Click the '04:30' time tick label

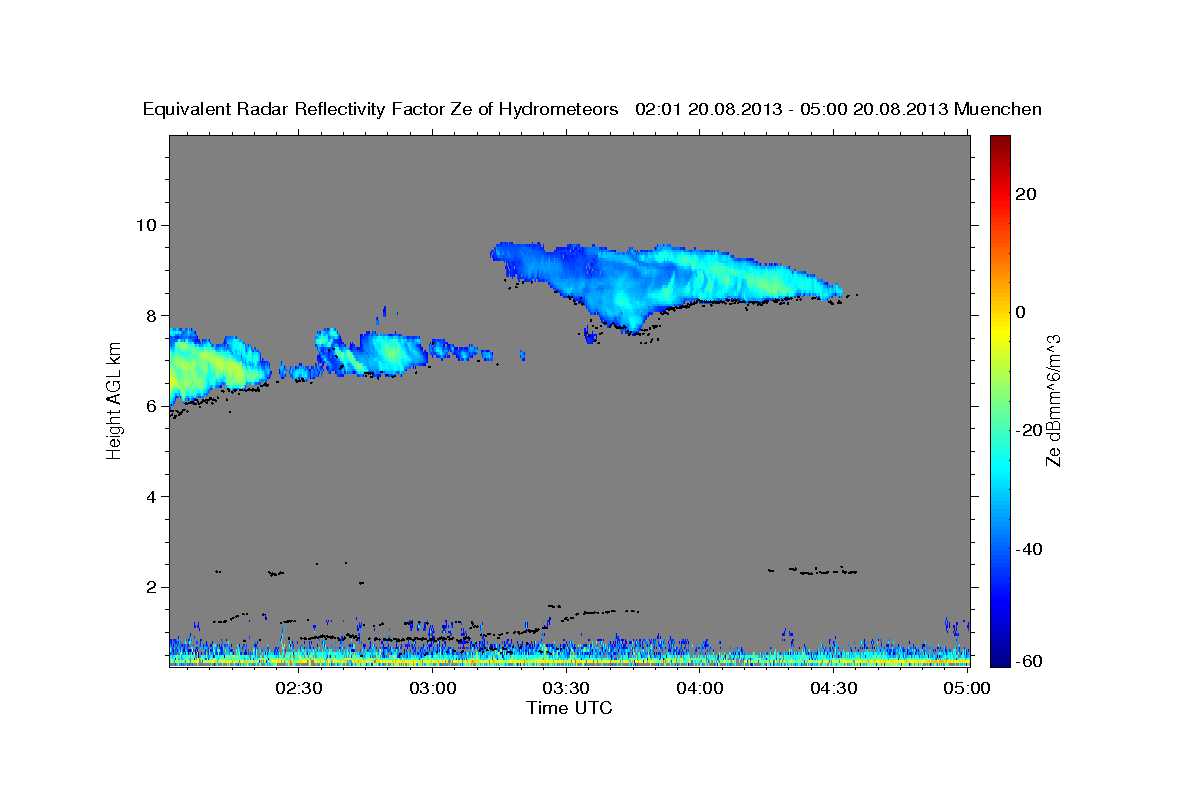coord(834,688)
